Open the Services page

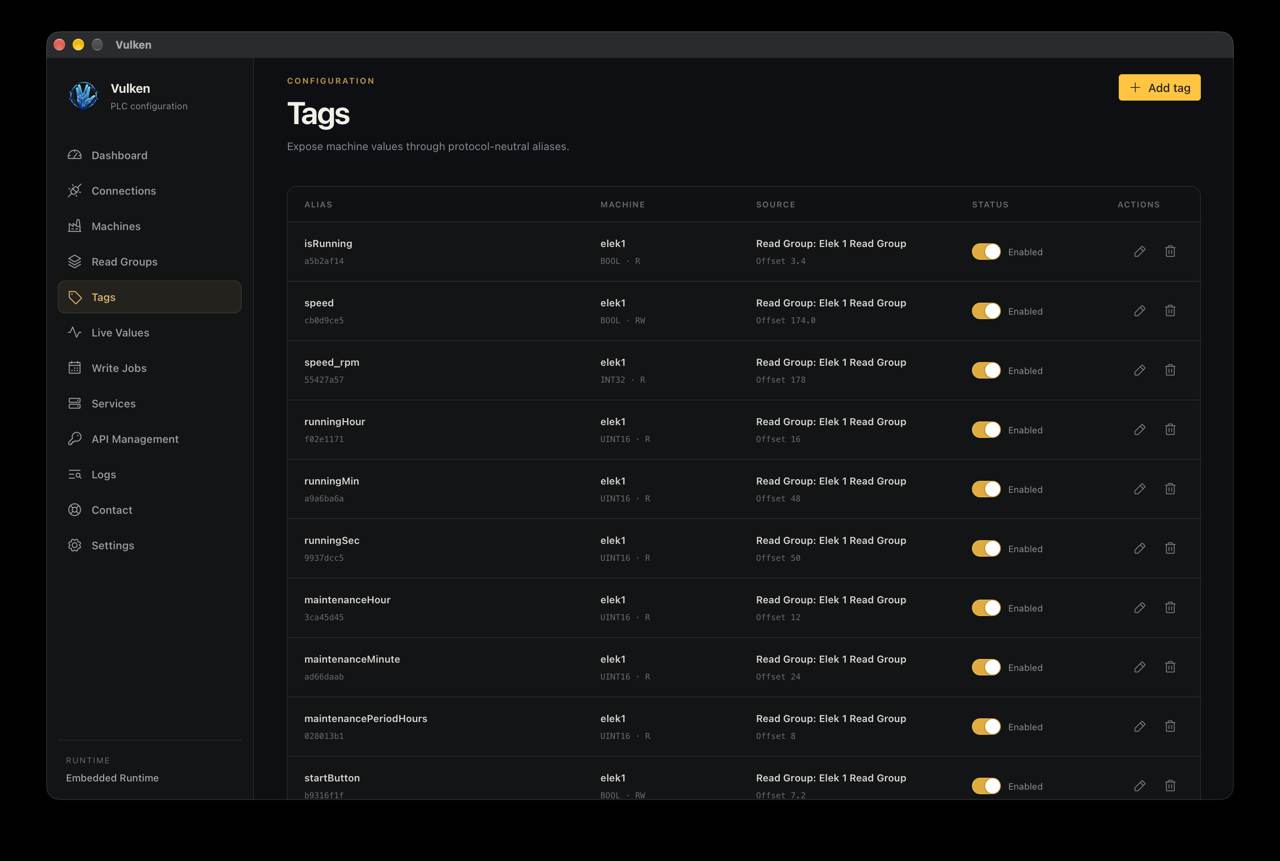click(149, 404)
